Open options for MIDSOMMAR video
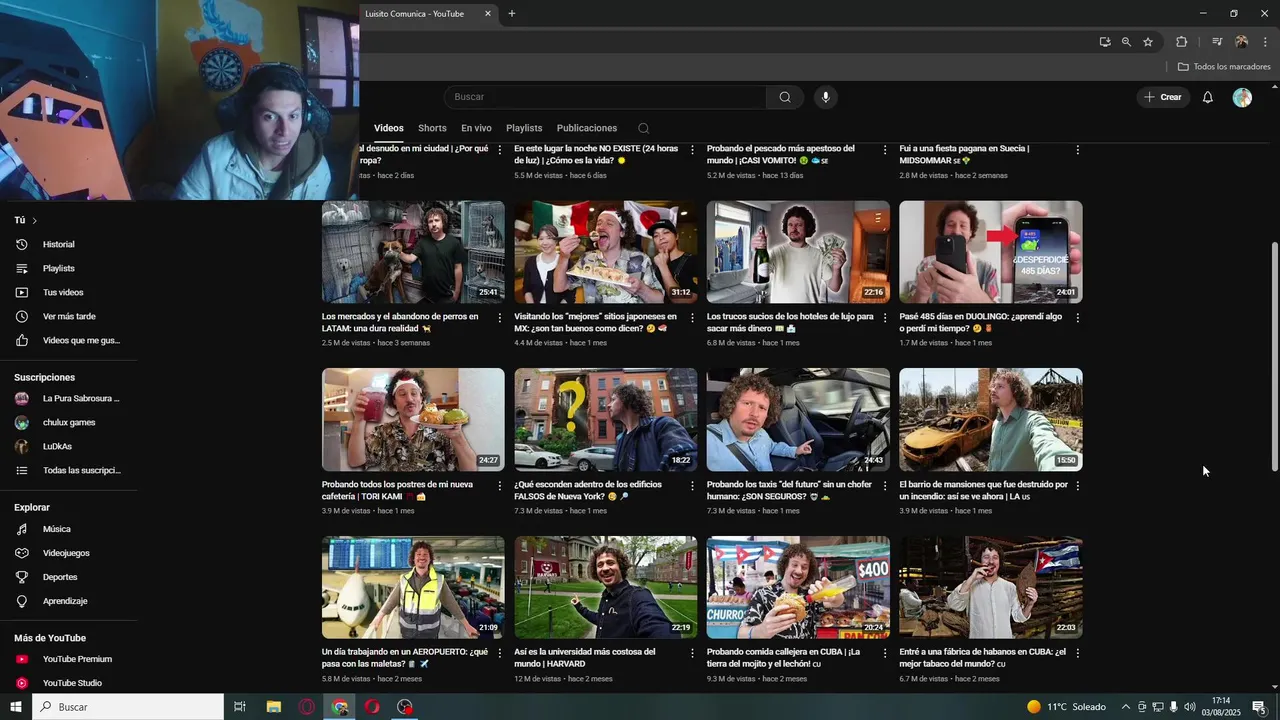1280x720 pixels. (x=1077, y=150)
